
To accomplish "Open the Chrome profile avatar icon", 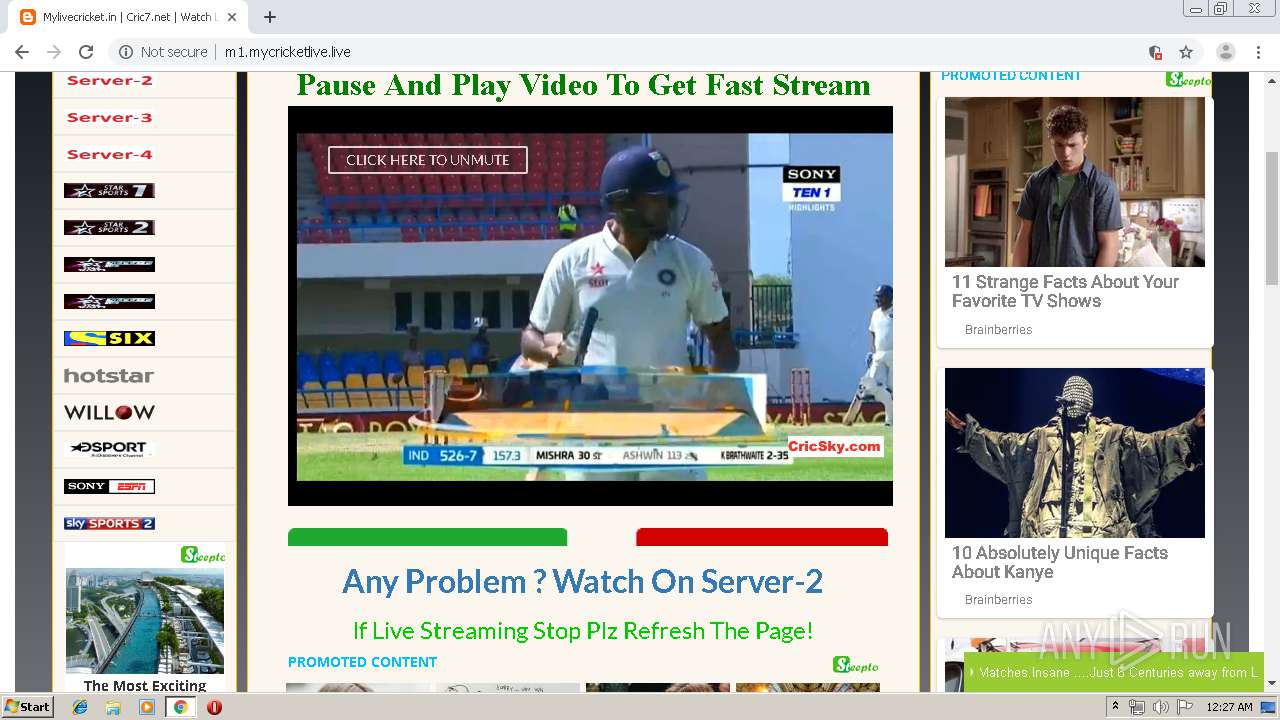I will 1225,52.
